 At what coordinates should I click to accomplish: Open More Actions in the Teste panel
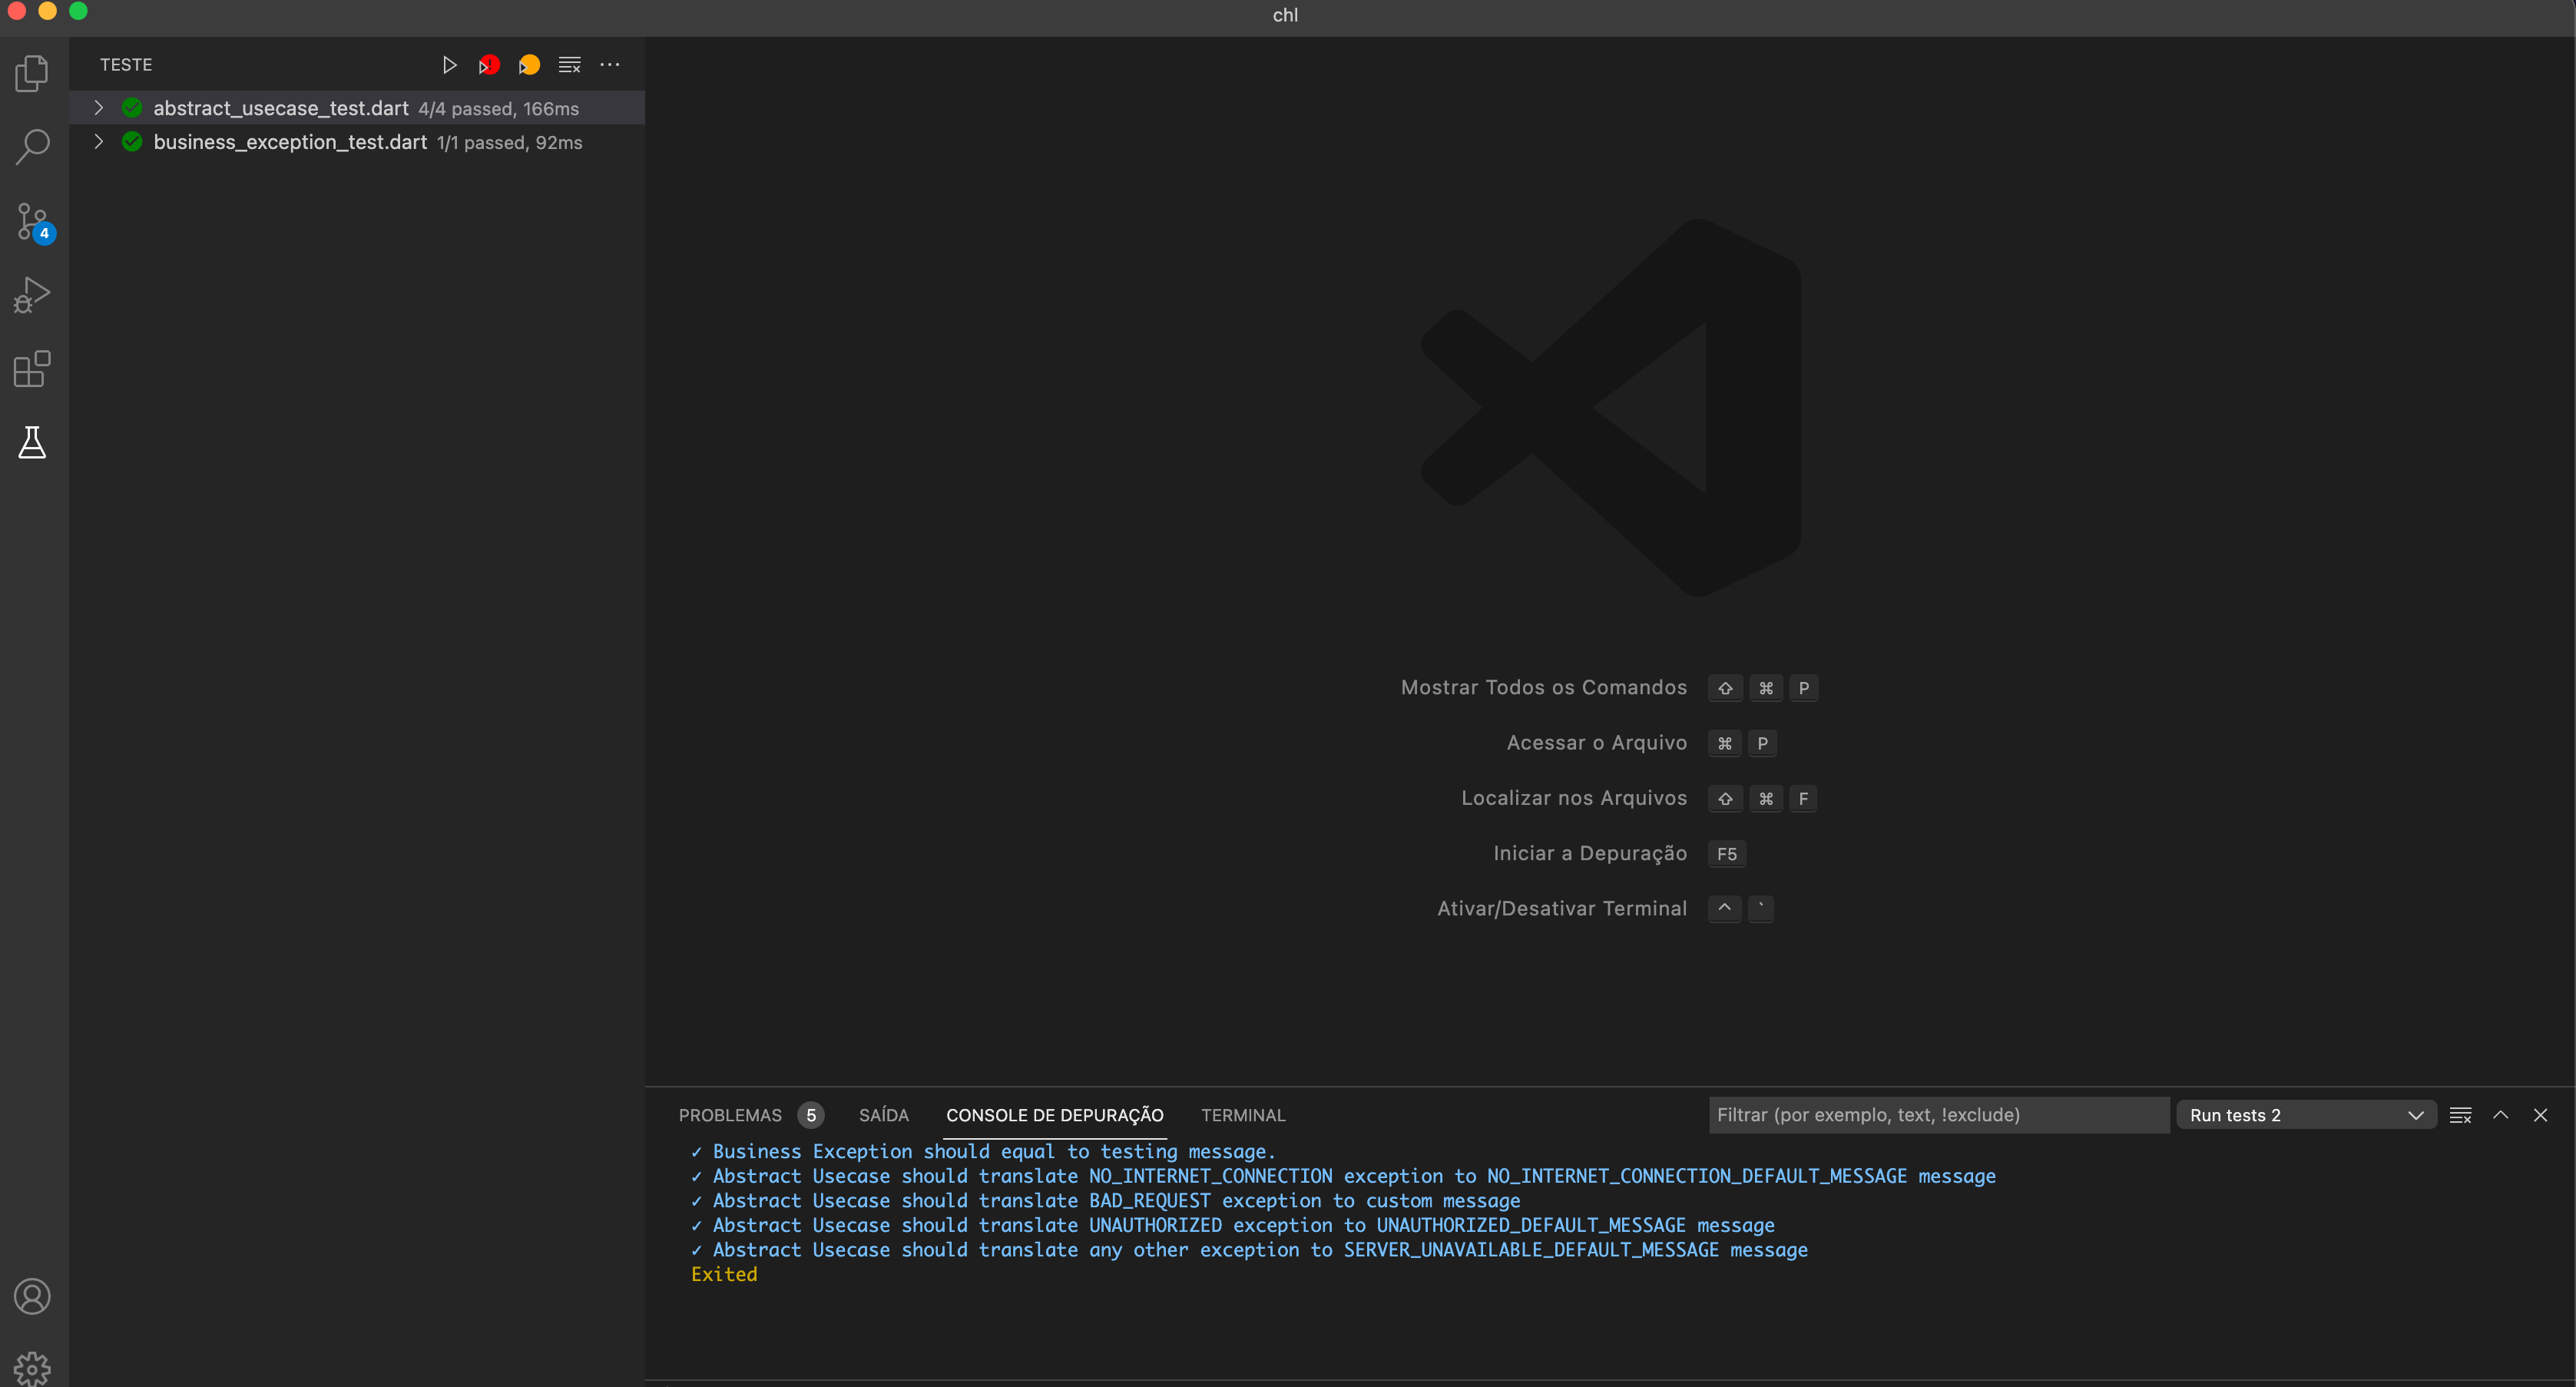(609, 64)
